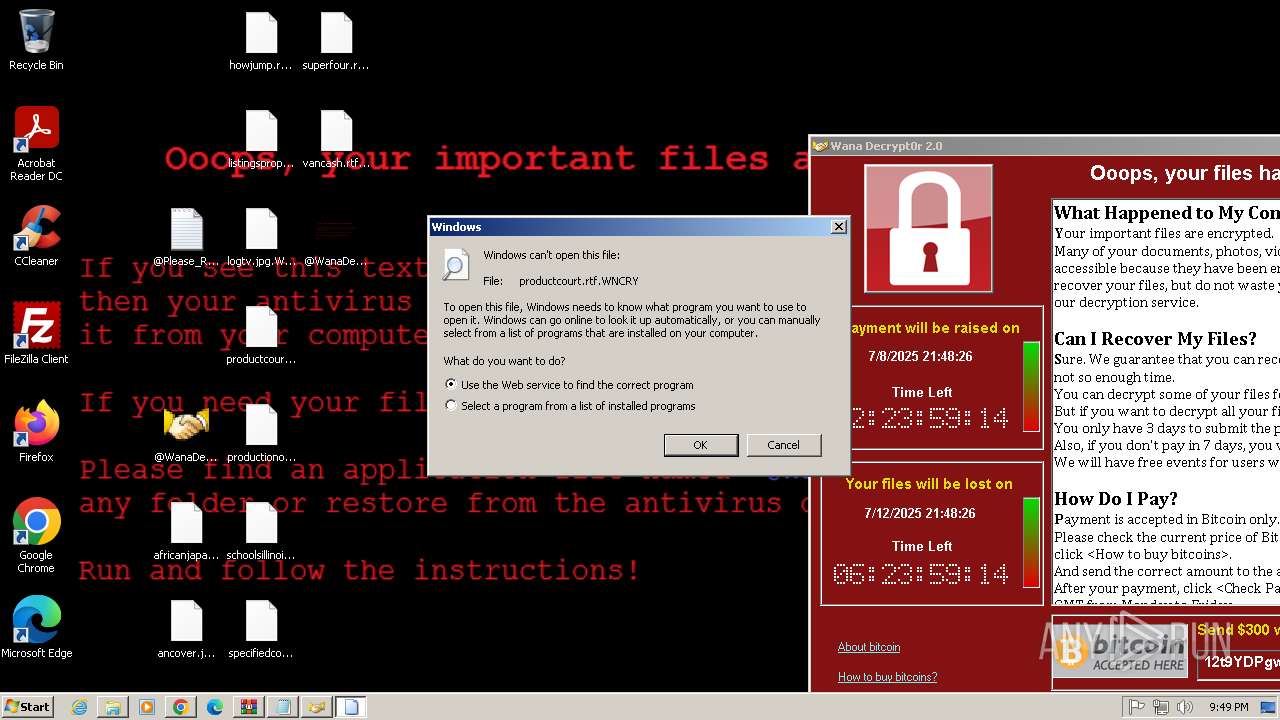This screenshot has width=1280, height=720.
Task: Click the 'Can I Recover My Files?' heading
Action: 1155,338
